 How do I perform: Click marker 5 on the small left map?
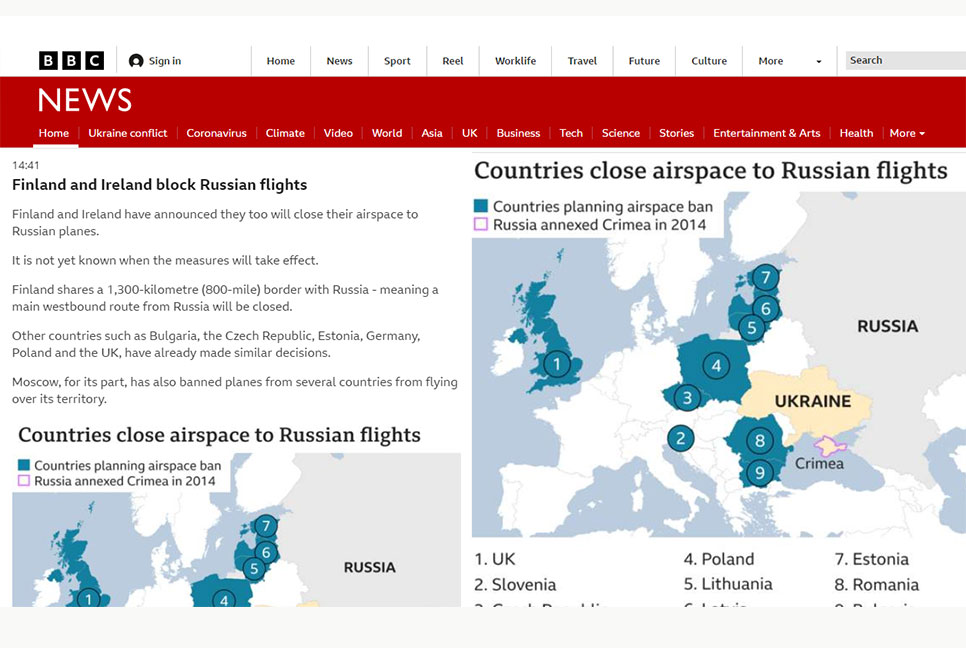click(254, 569)
